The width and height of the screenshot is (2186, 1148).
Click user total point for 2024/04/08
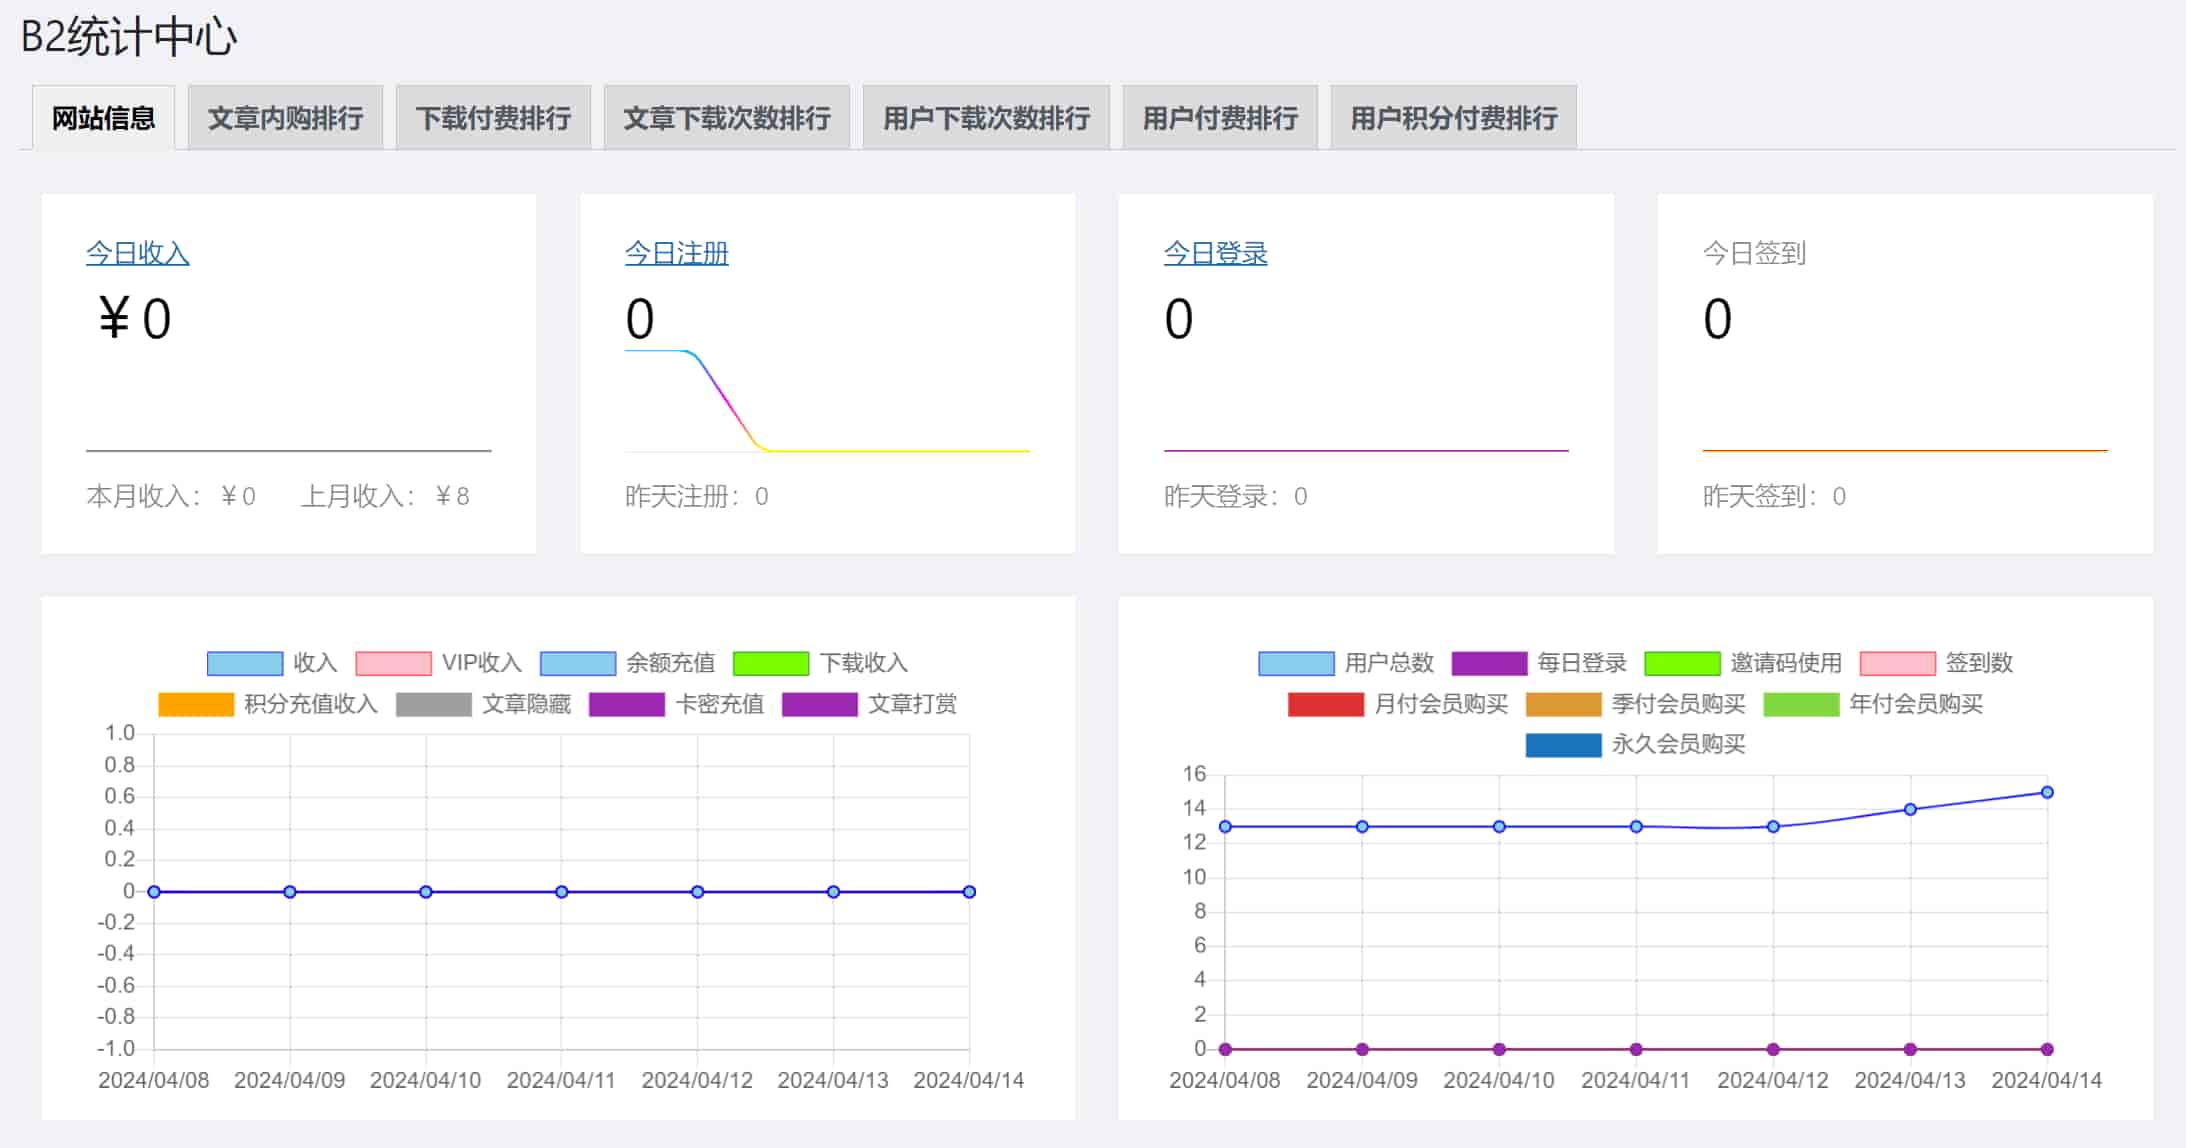pyautogui.click(x=1225, y=827)
